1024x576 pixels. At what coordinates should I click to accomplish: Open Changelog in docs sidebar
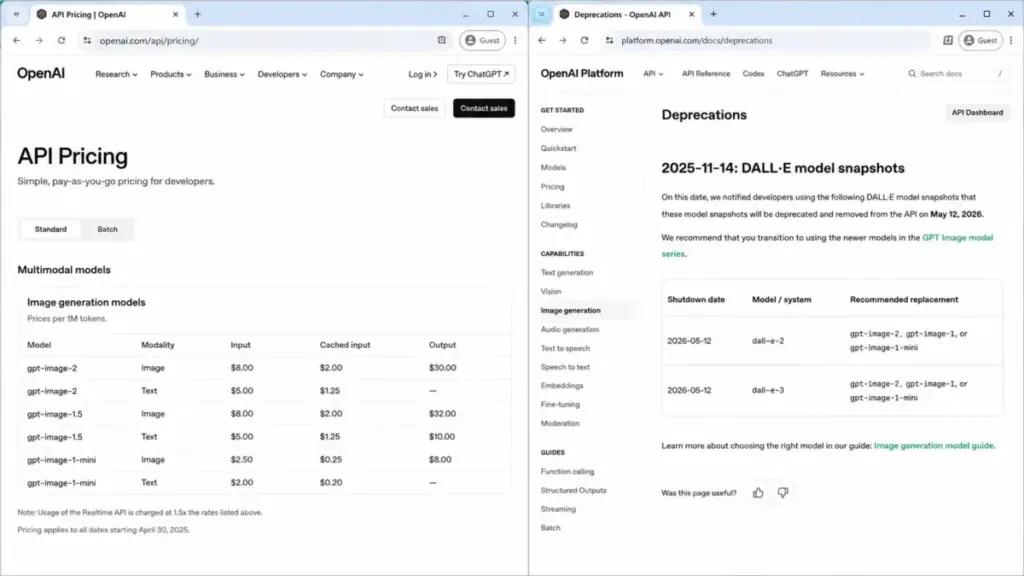click(559, 225)
